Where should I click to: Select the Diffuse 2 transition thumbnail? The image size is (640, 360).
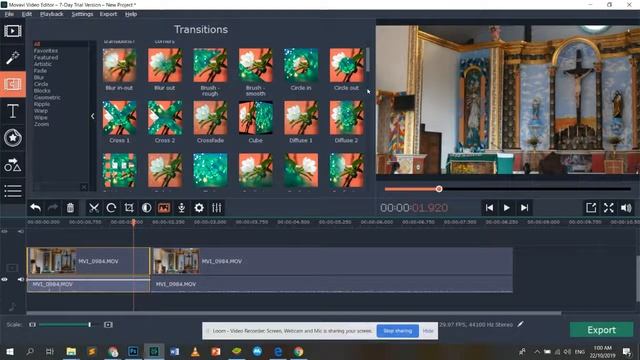346,118
